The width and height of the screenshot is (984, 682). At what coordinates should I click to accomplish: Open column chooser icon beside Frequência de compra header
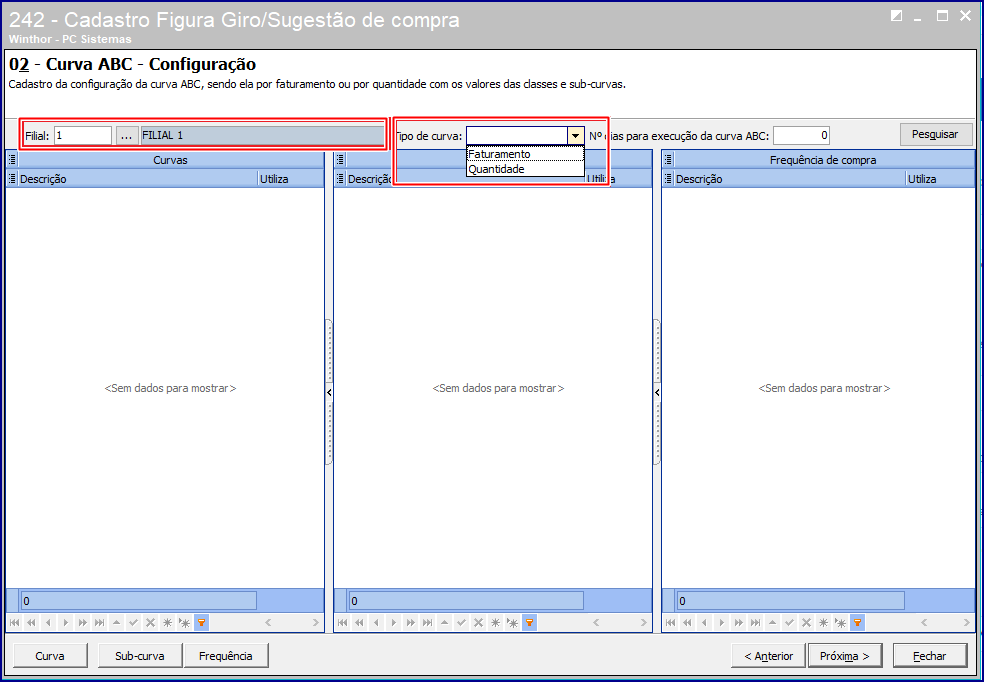coord(668,160)
